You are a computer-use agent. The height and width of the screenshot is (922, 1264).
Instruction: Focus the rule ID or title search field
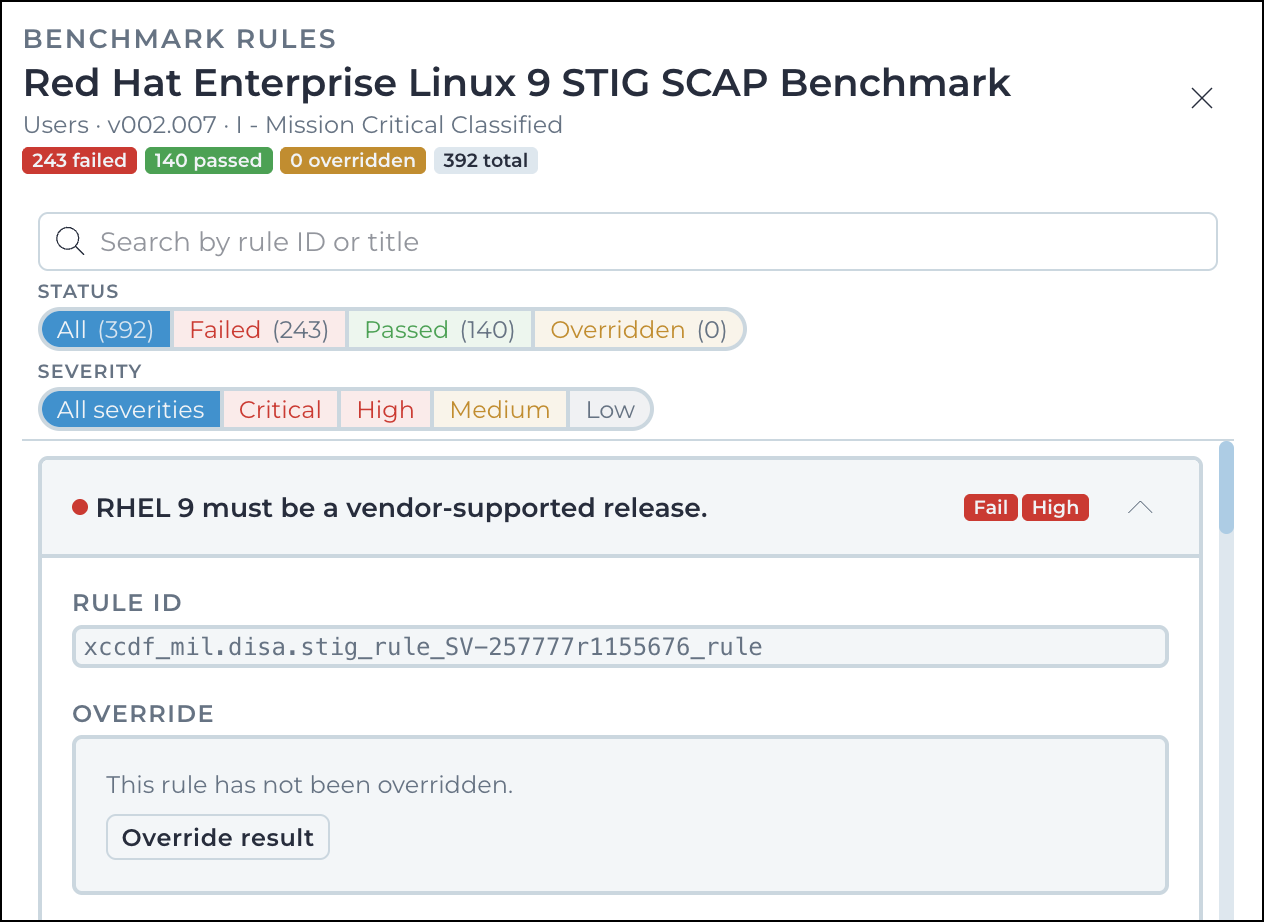coord(628,241)
